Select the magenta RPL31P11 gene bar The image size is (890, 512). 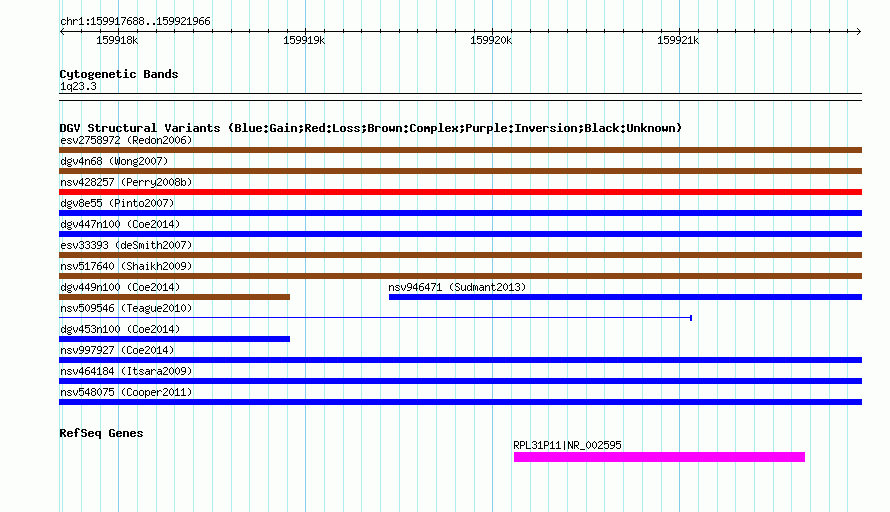coord(660,458)
